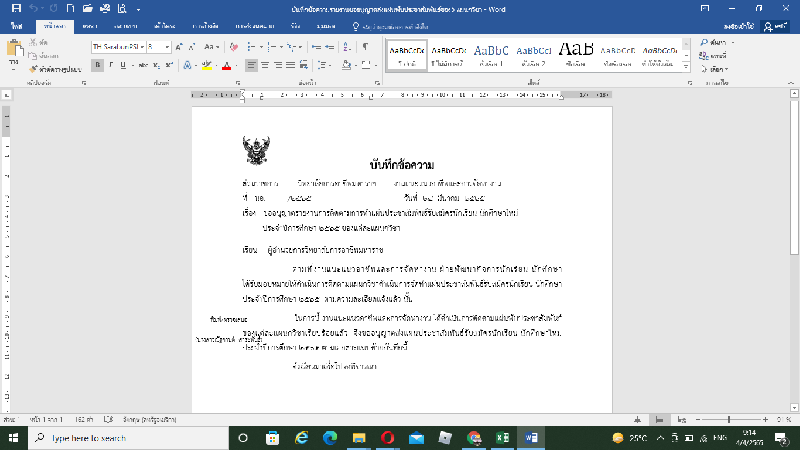The width and height of the screenshot is (800, 450).
Task: Click the red font color button
Action: pyautogui.click(x=226, y=66)
